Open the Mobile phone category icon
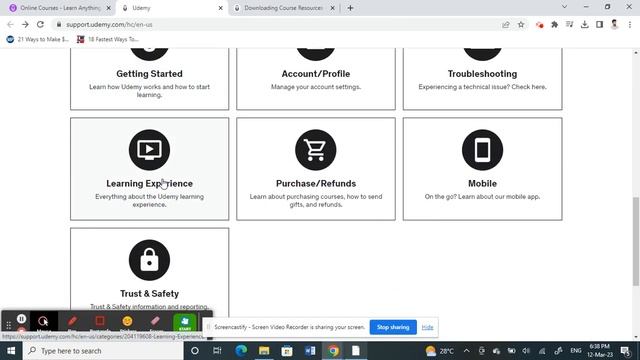This screenshot has height=360, width=640. [x=482, y=150]
